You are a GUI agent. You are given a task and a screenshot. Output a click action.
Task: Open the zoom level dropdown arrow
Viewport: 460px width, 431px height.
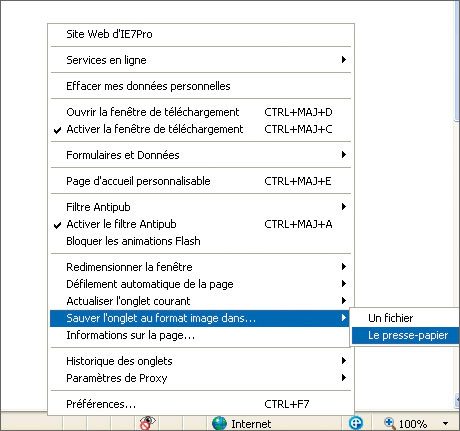[445, 424]
